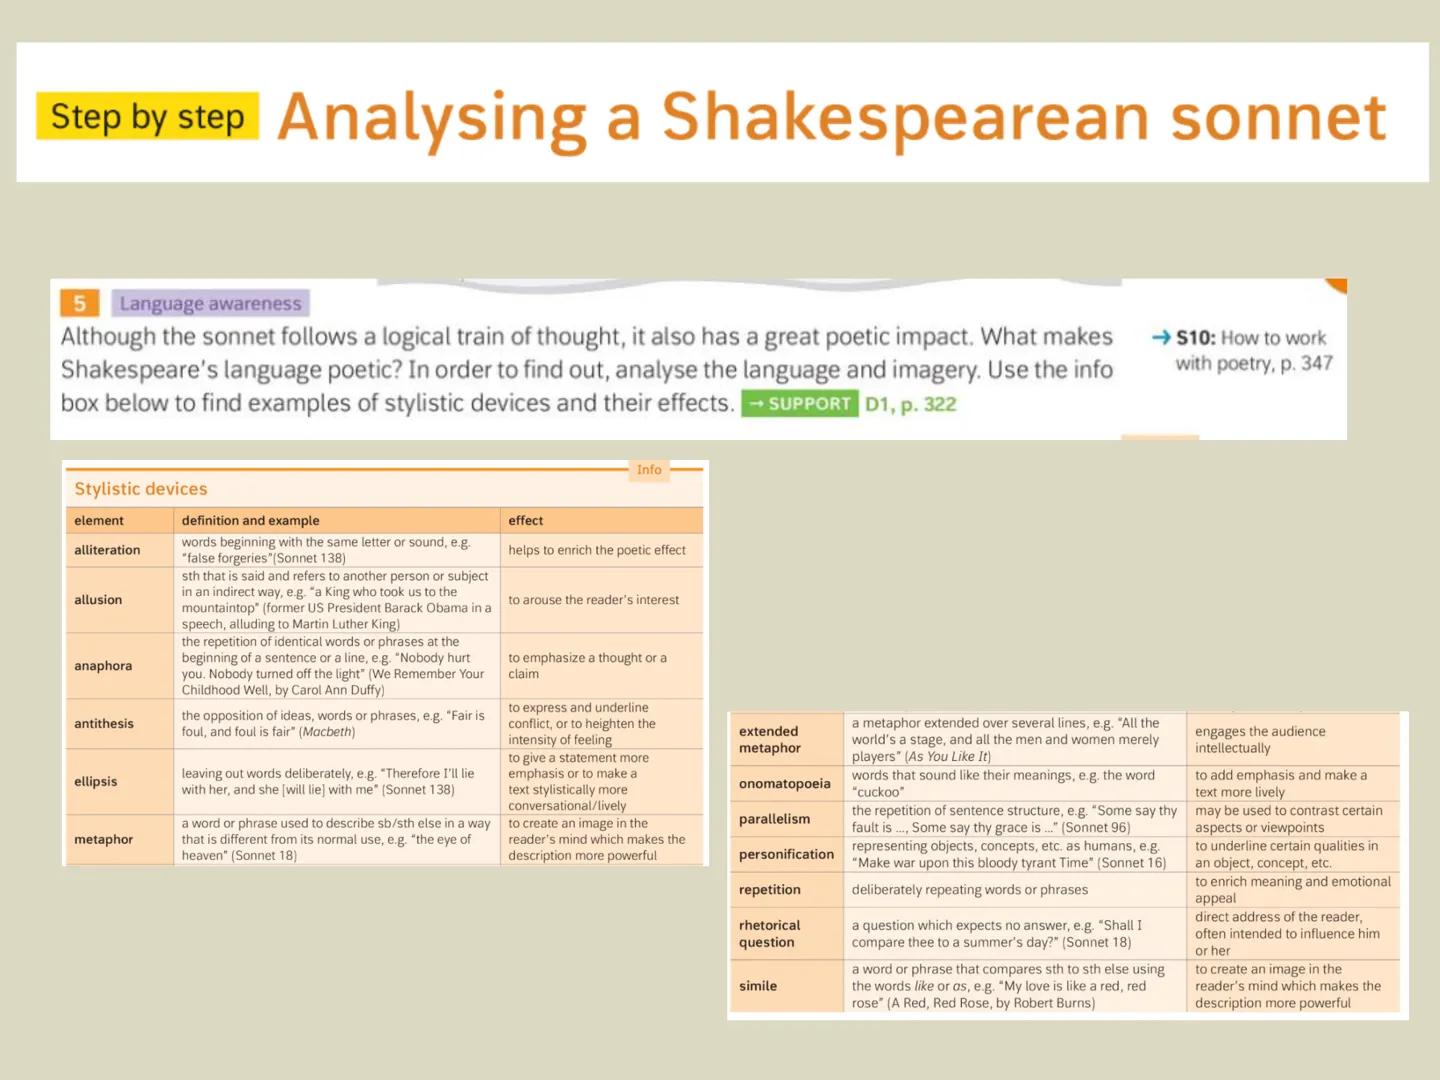
Task: Click the alliteration definition with 'false forgeries'
Action: 326,550
